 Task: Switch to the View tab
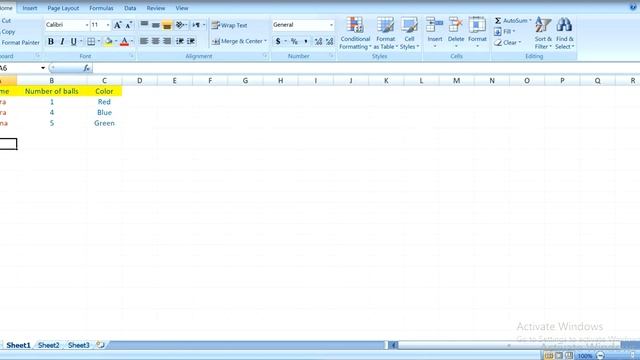click(182, 8)
